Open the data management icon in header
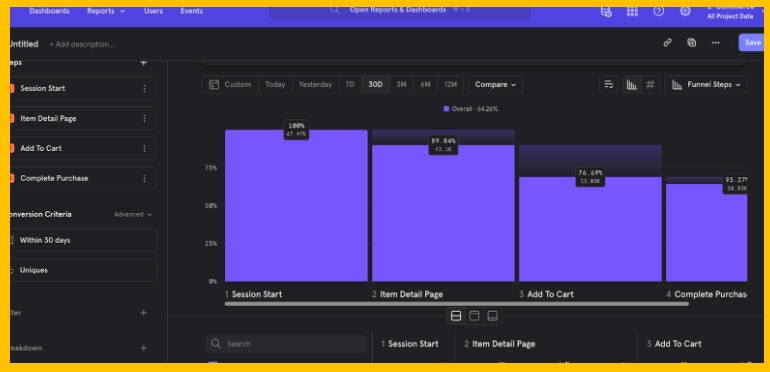This screenshot has width=770, height=372. 606,11
